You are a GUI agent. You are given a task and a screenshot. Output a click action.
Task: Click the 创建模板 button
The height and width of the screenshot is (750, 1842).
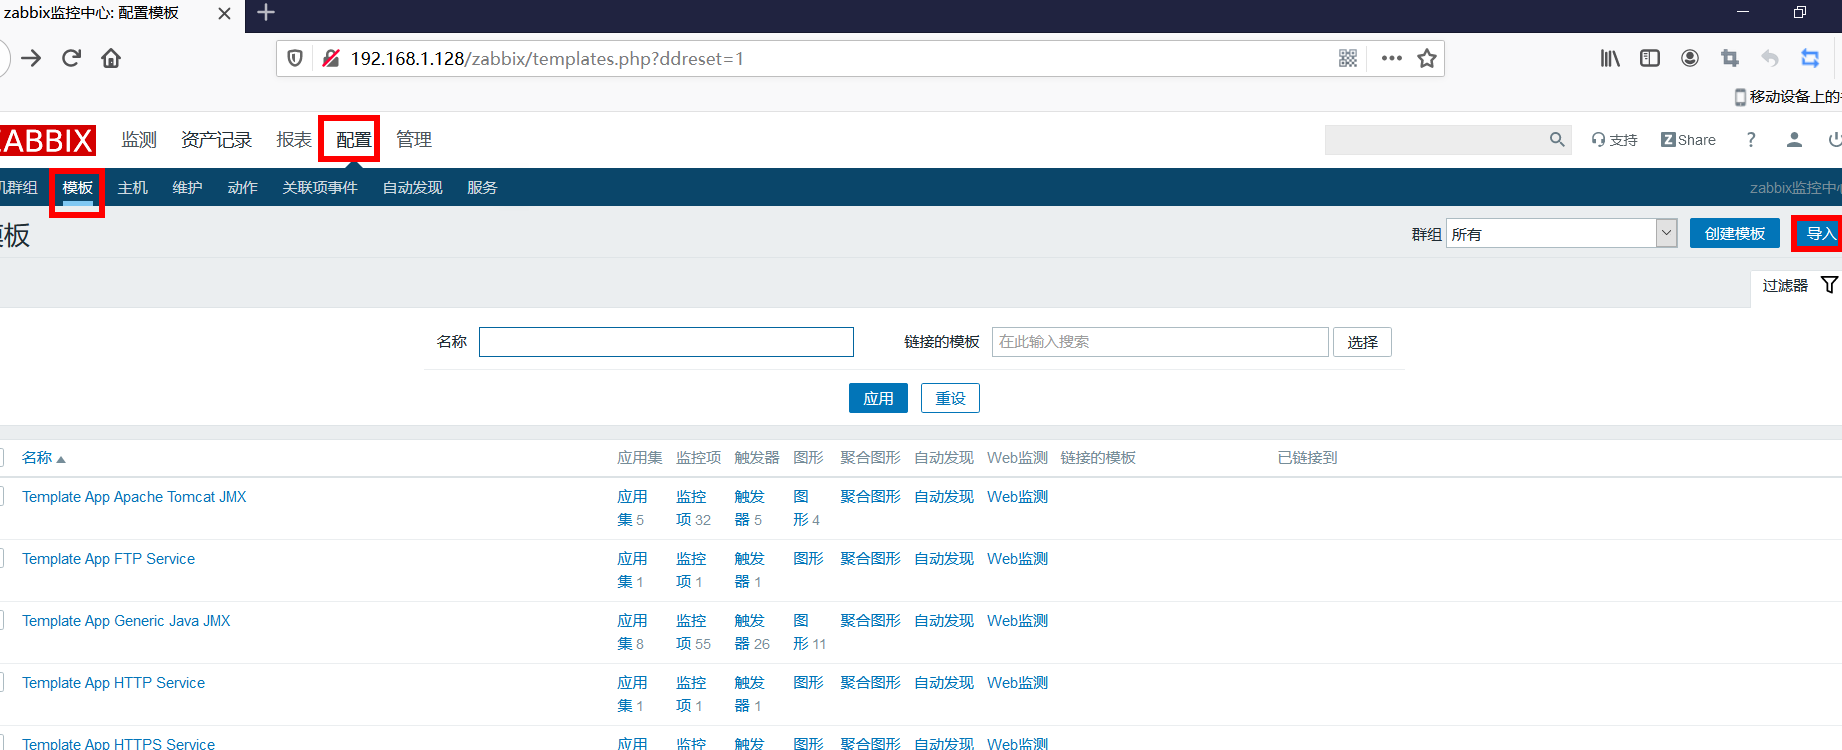[x=1735, y=234]
